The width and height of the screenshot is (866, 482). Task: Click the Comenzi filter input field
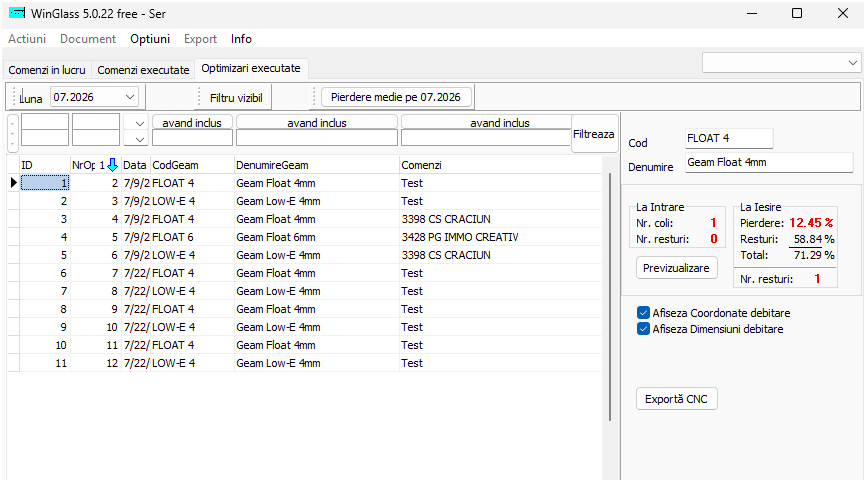pyautogui.click(x=486, y=138)
